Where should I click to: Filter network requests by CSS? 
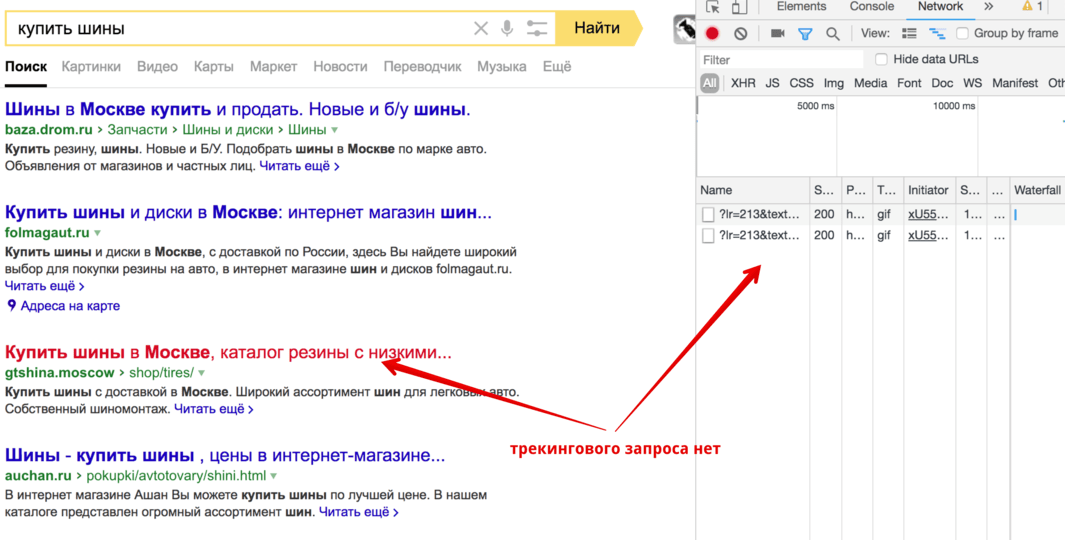[x=801, y=83]
